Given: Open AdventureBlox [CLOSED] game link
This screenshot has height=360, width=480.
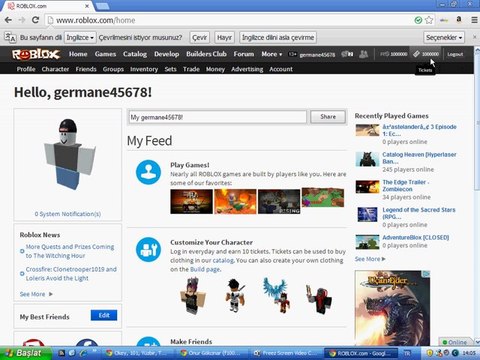Looking at the screenshot, I should tap(416, 237).
